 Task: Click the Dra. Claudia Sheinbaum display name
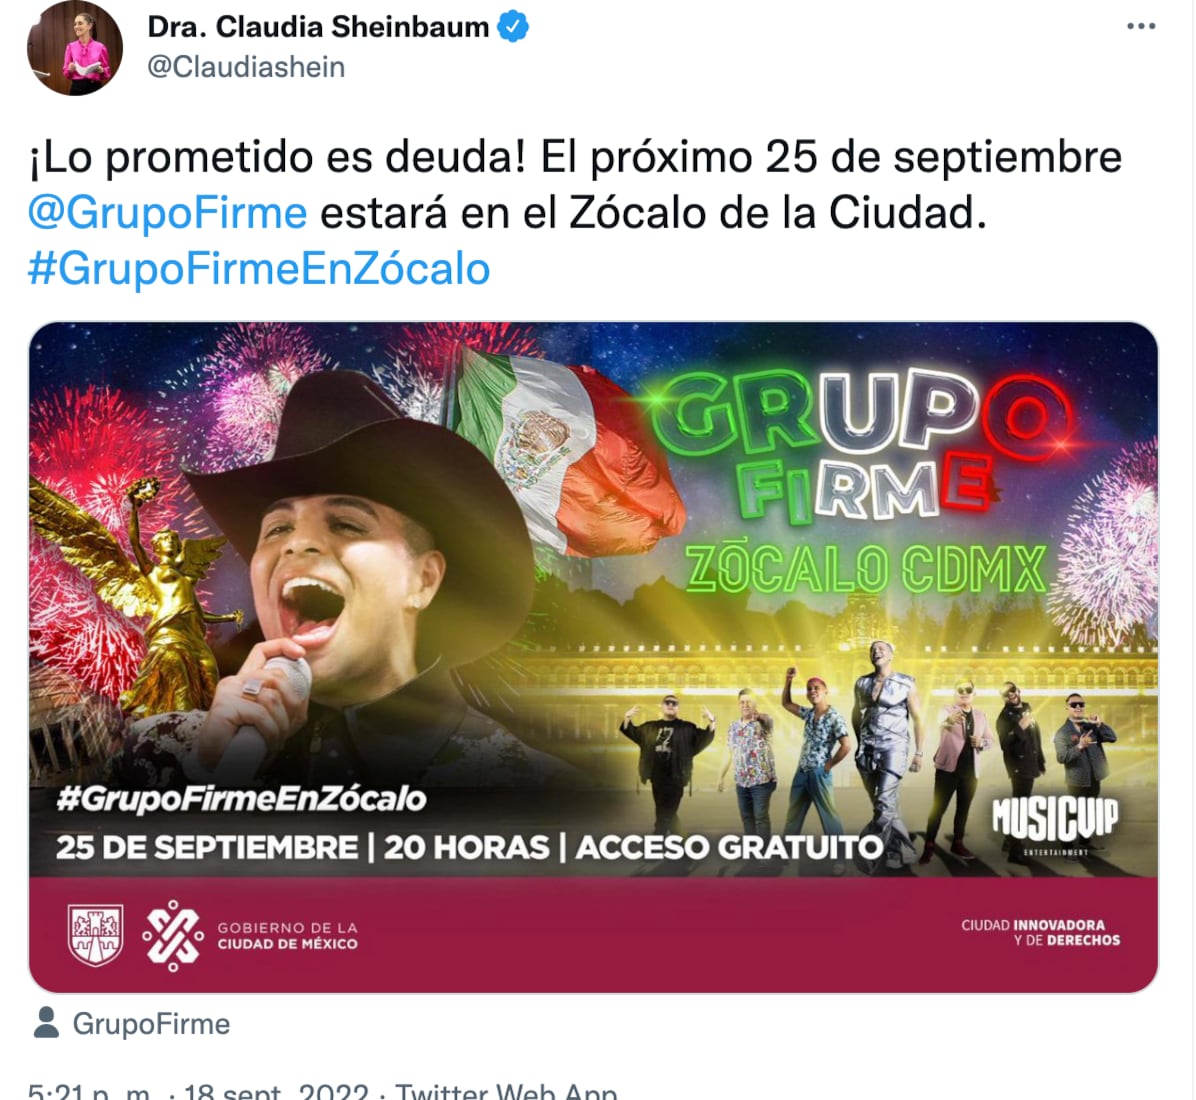(318, 27)
